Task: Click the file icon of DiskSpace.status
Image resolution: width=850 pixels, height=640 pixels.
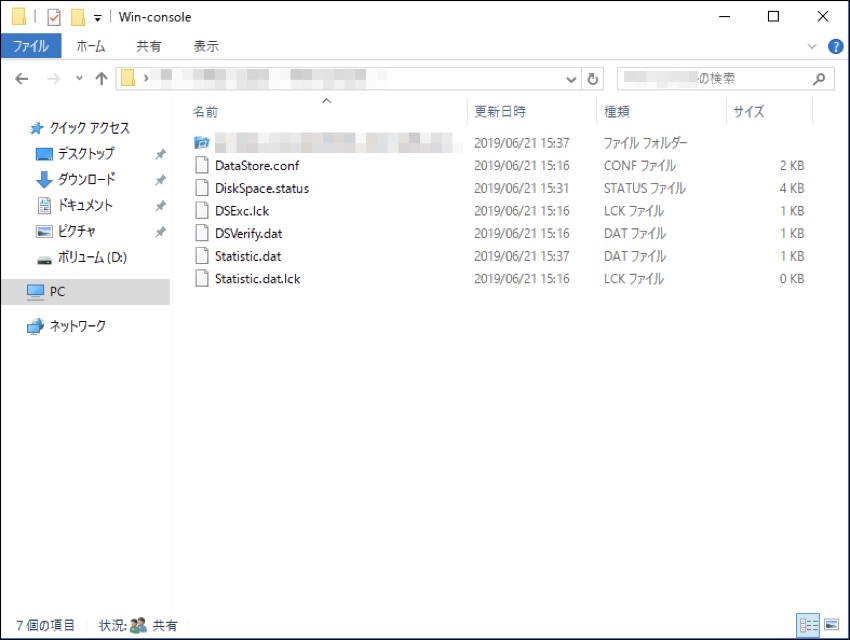Action: (202, 188)
